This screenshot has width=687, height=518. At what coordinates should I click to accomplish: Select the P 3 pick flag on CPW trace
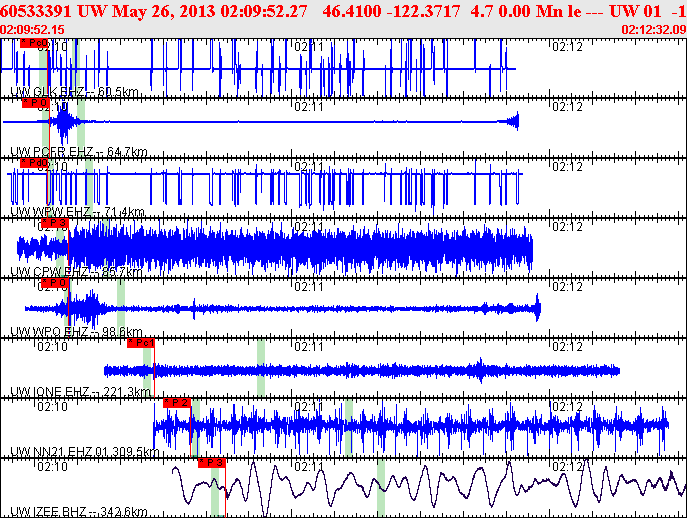[x=55, y=223]
